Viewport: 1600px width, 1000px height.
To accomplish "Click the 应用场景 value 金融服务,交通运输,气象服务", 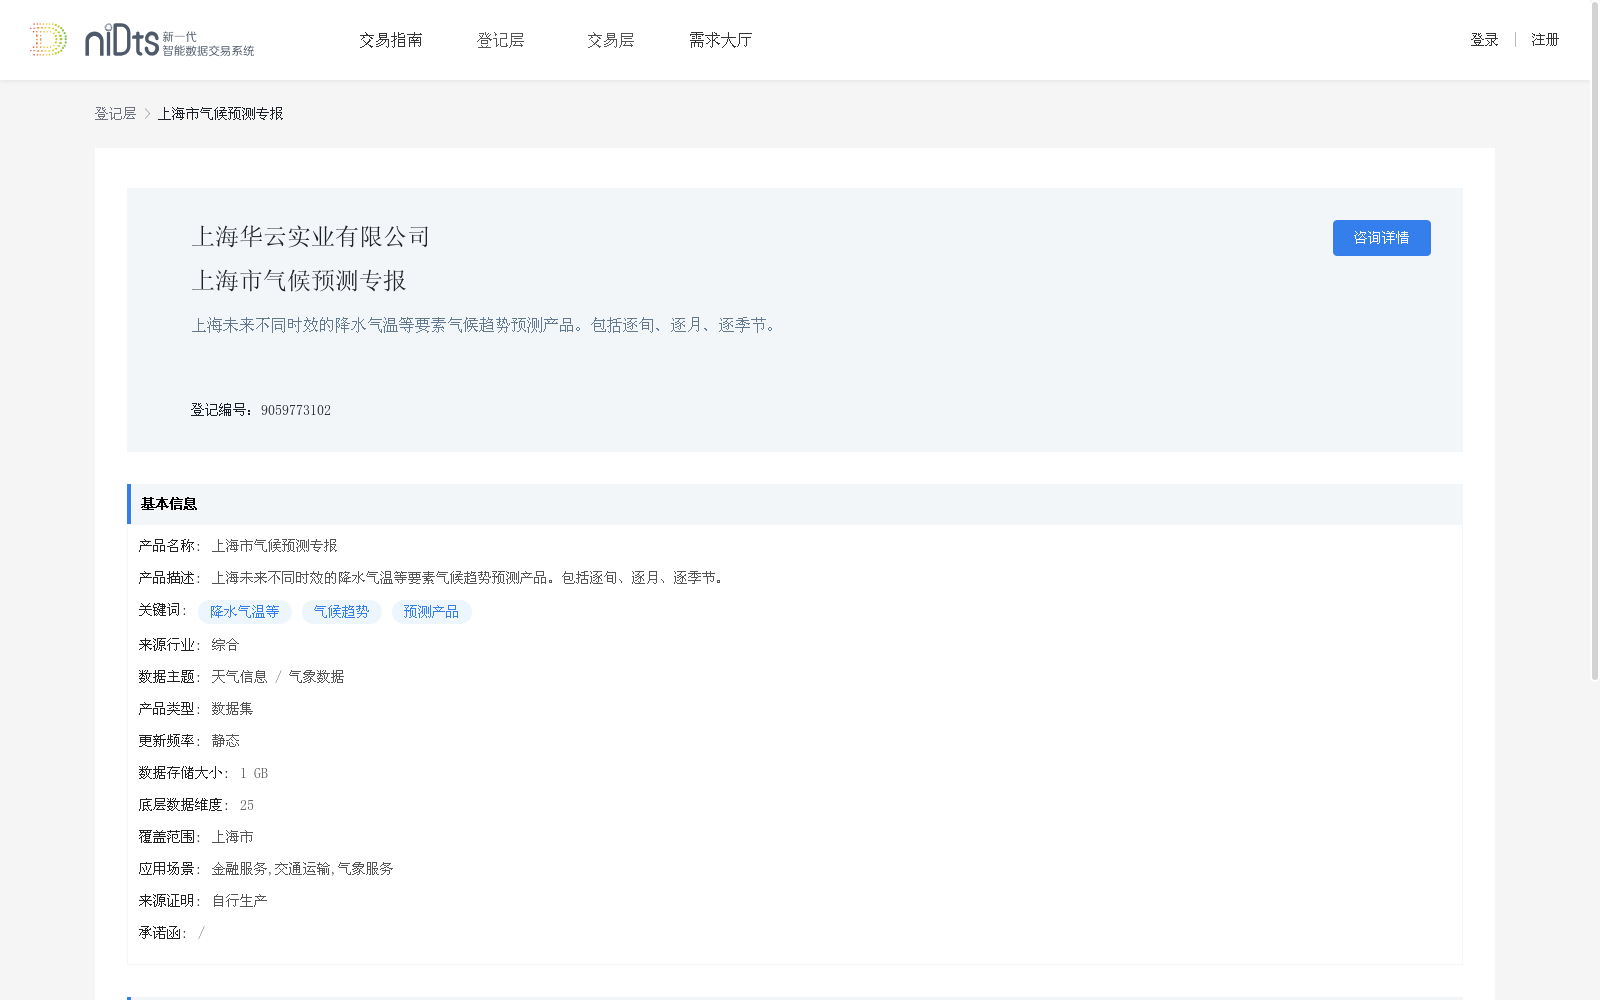I will [302, 869].
